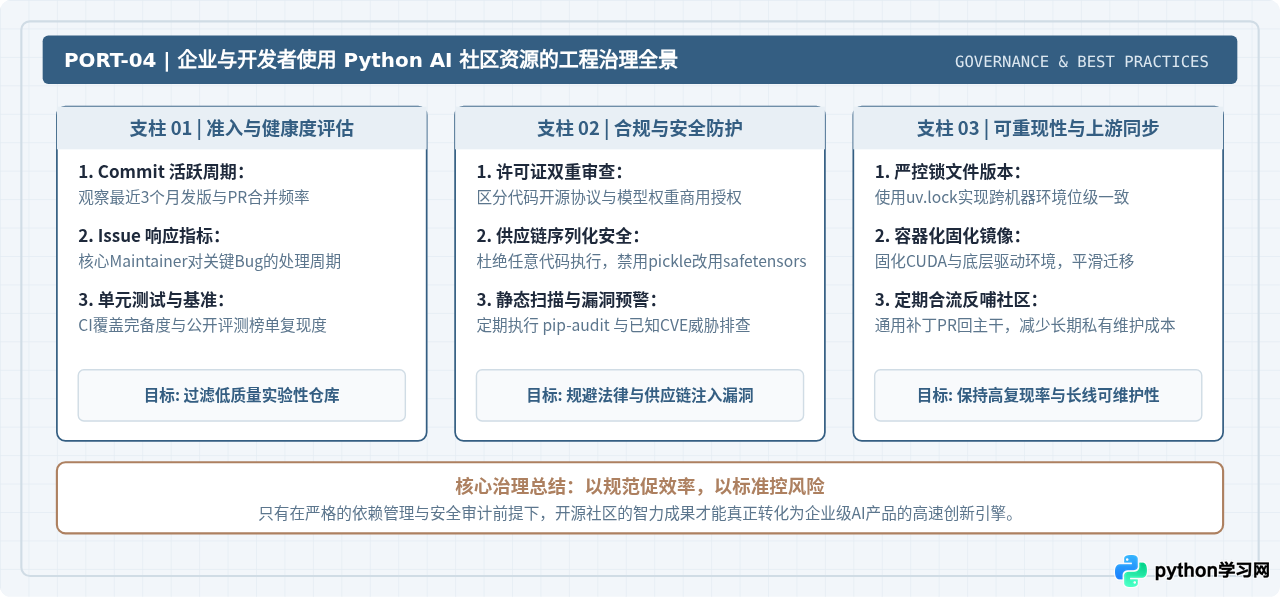Screen dimensions: 1280x598
Task: Click text '通用补丁PR回主干,减少长期私有维护成本'
Action: click(1025, 325)
